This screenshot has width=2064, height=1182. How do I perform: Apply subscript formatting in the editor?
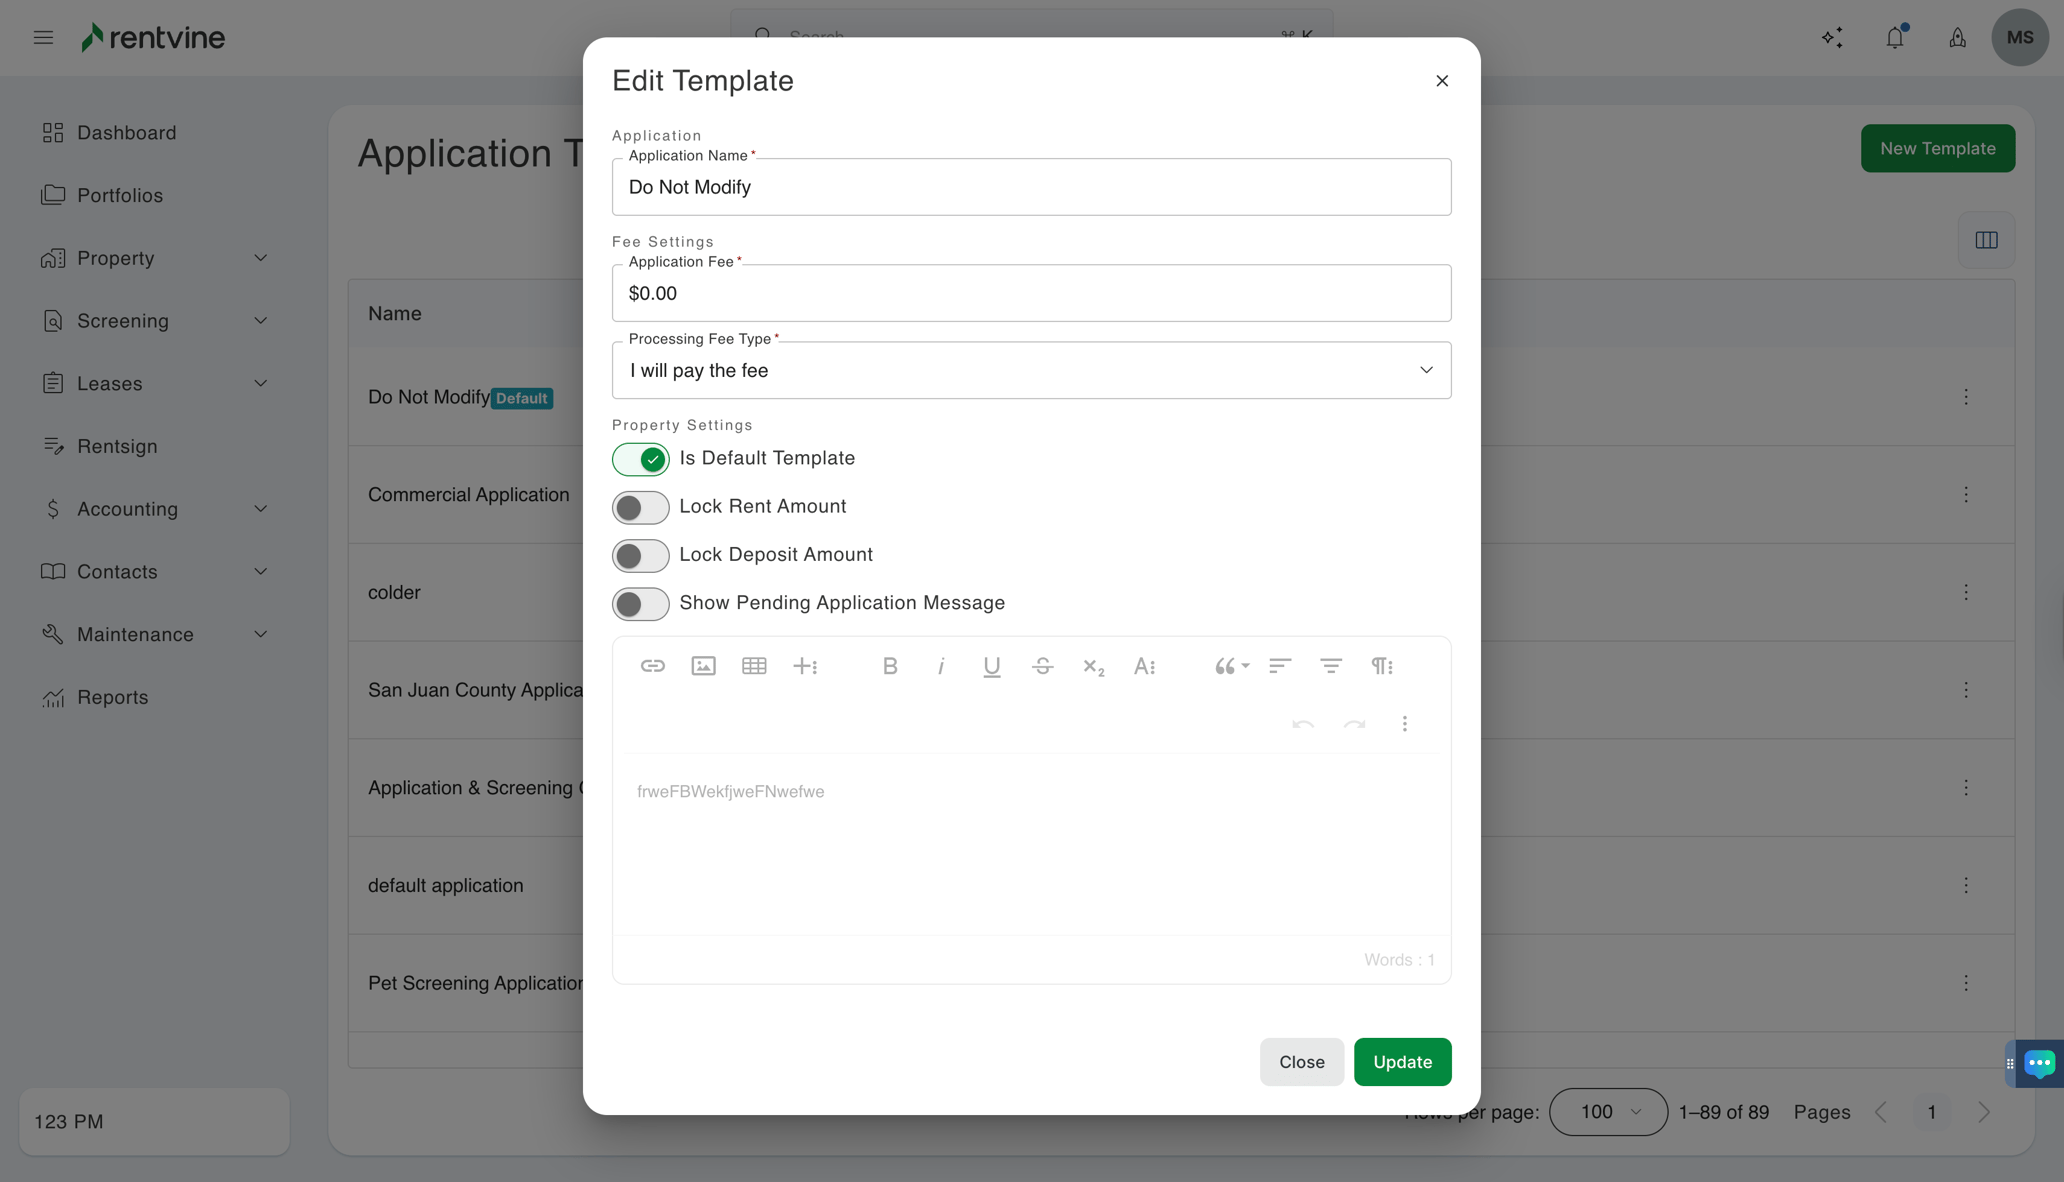pyautogui.click(x=1093, y=666)
